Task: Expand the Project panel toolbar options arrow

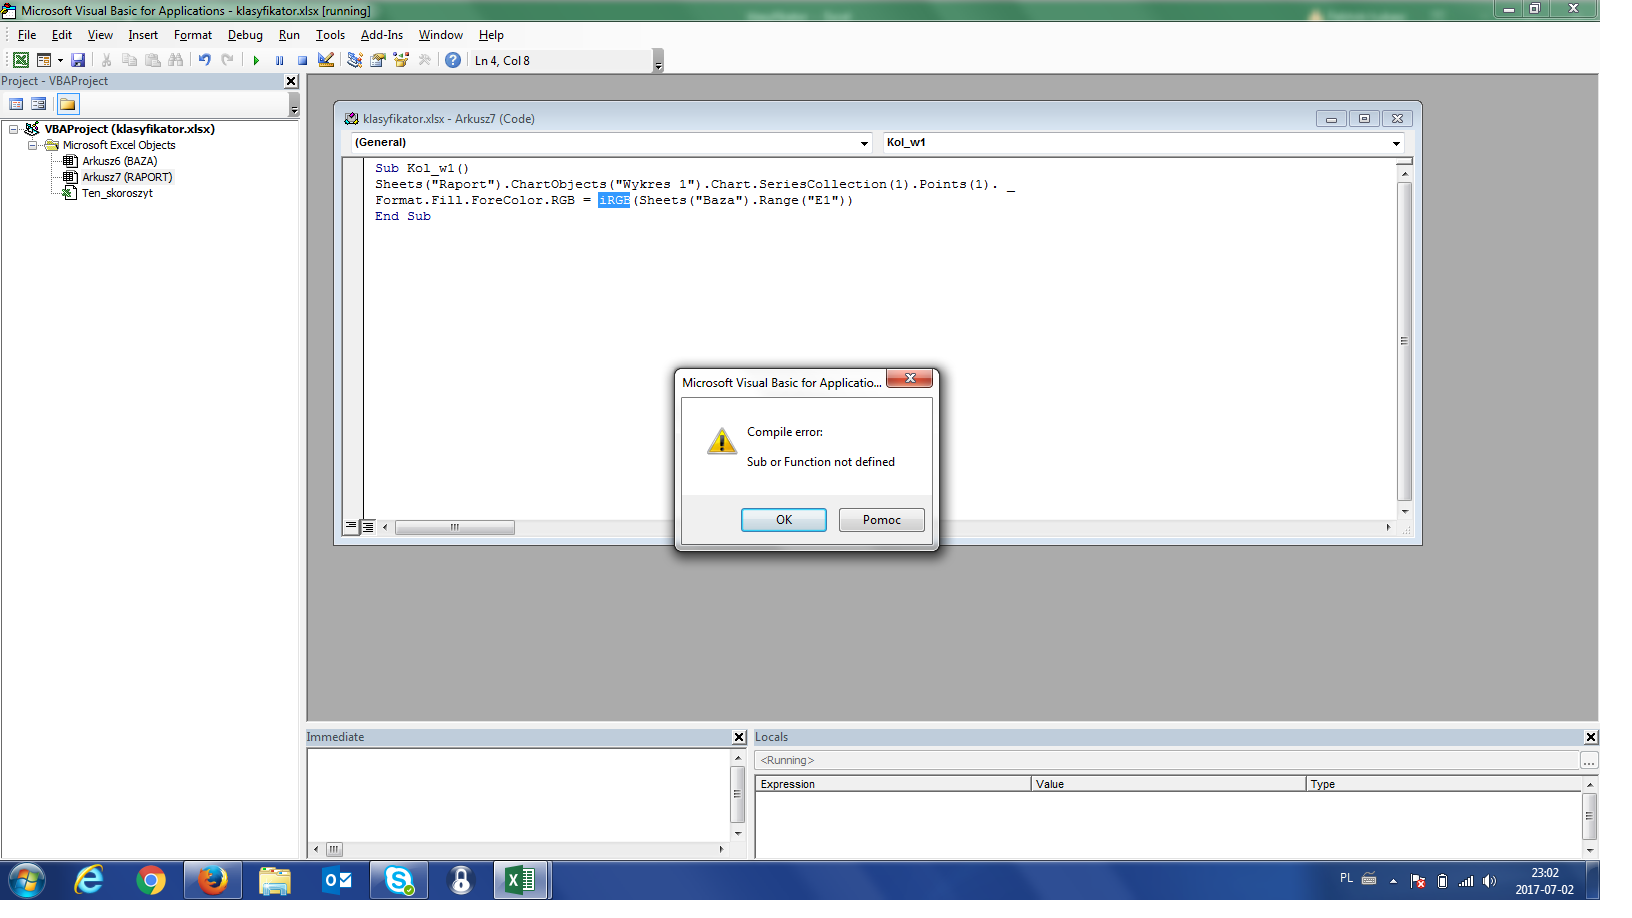Action: point(294,105)
